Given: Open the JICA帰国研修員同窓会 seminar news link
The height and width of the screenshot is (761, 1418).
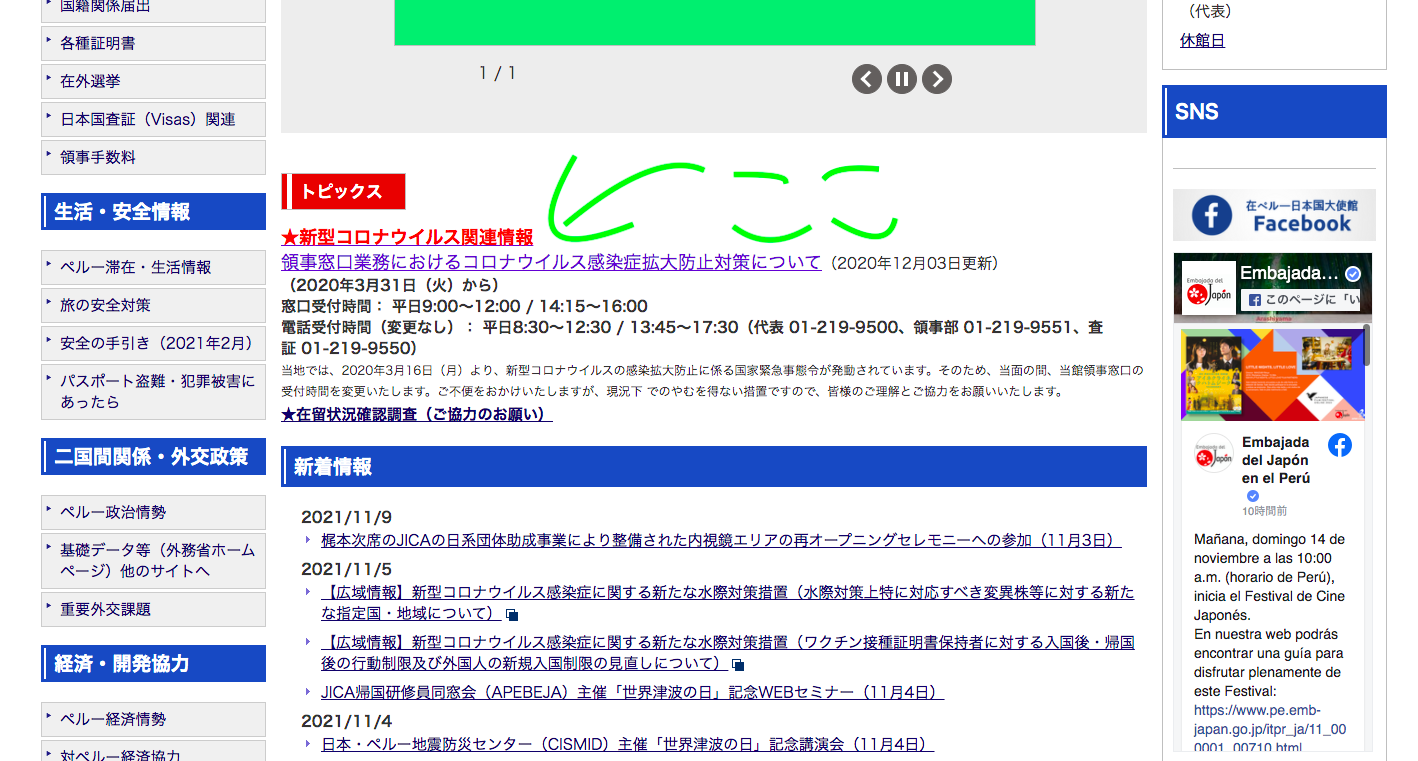Looking at the screenshot, I should point(632,692).
